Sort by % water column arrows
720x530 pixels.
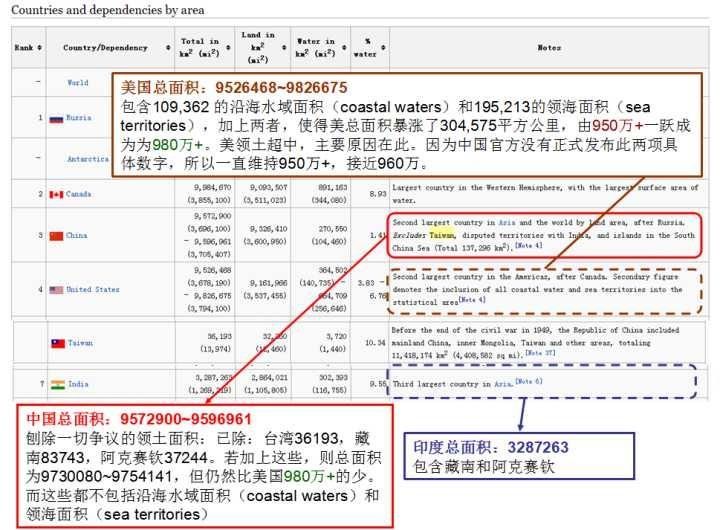point(383,48)
